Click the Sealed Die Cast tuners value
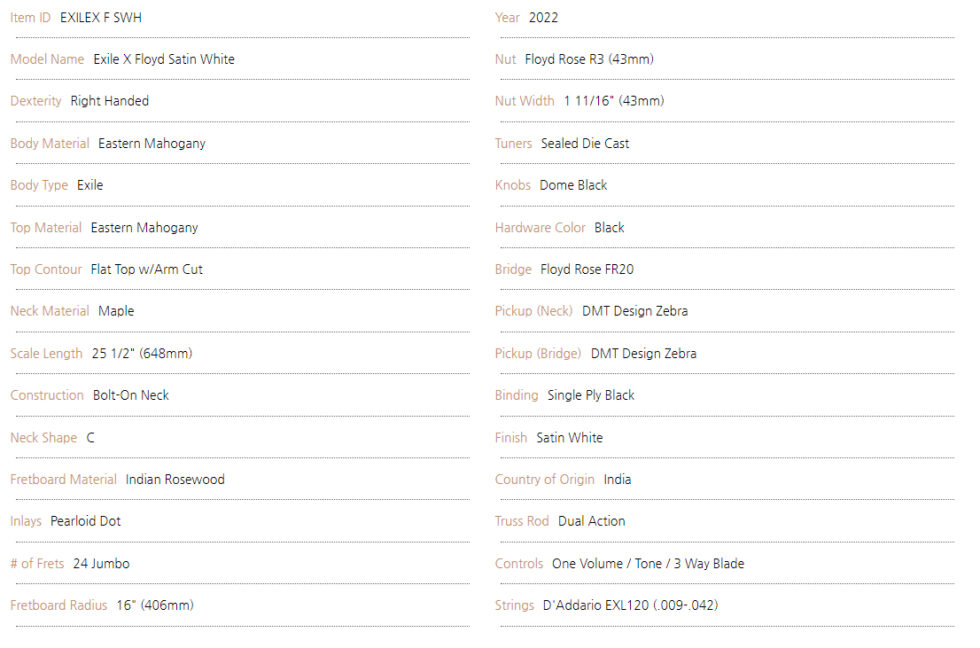This screenshot has height=648, width=980. [x=584, y=144]
